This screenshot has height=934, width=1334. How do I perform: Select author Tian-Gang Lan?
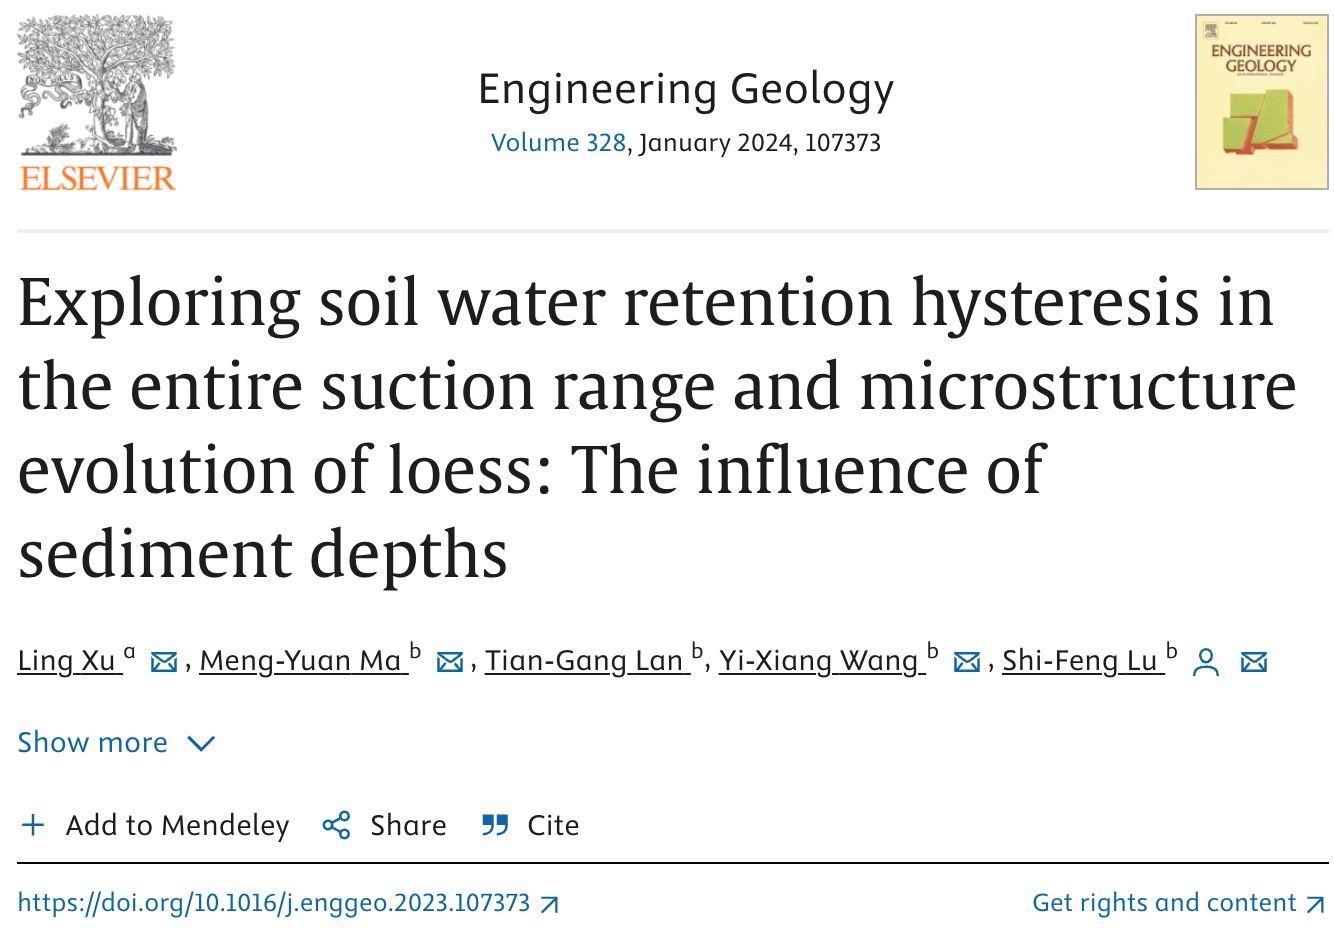click(x=585, y=661)
